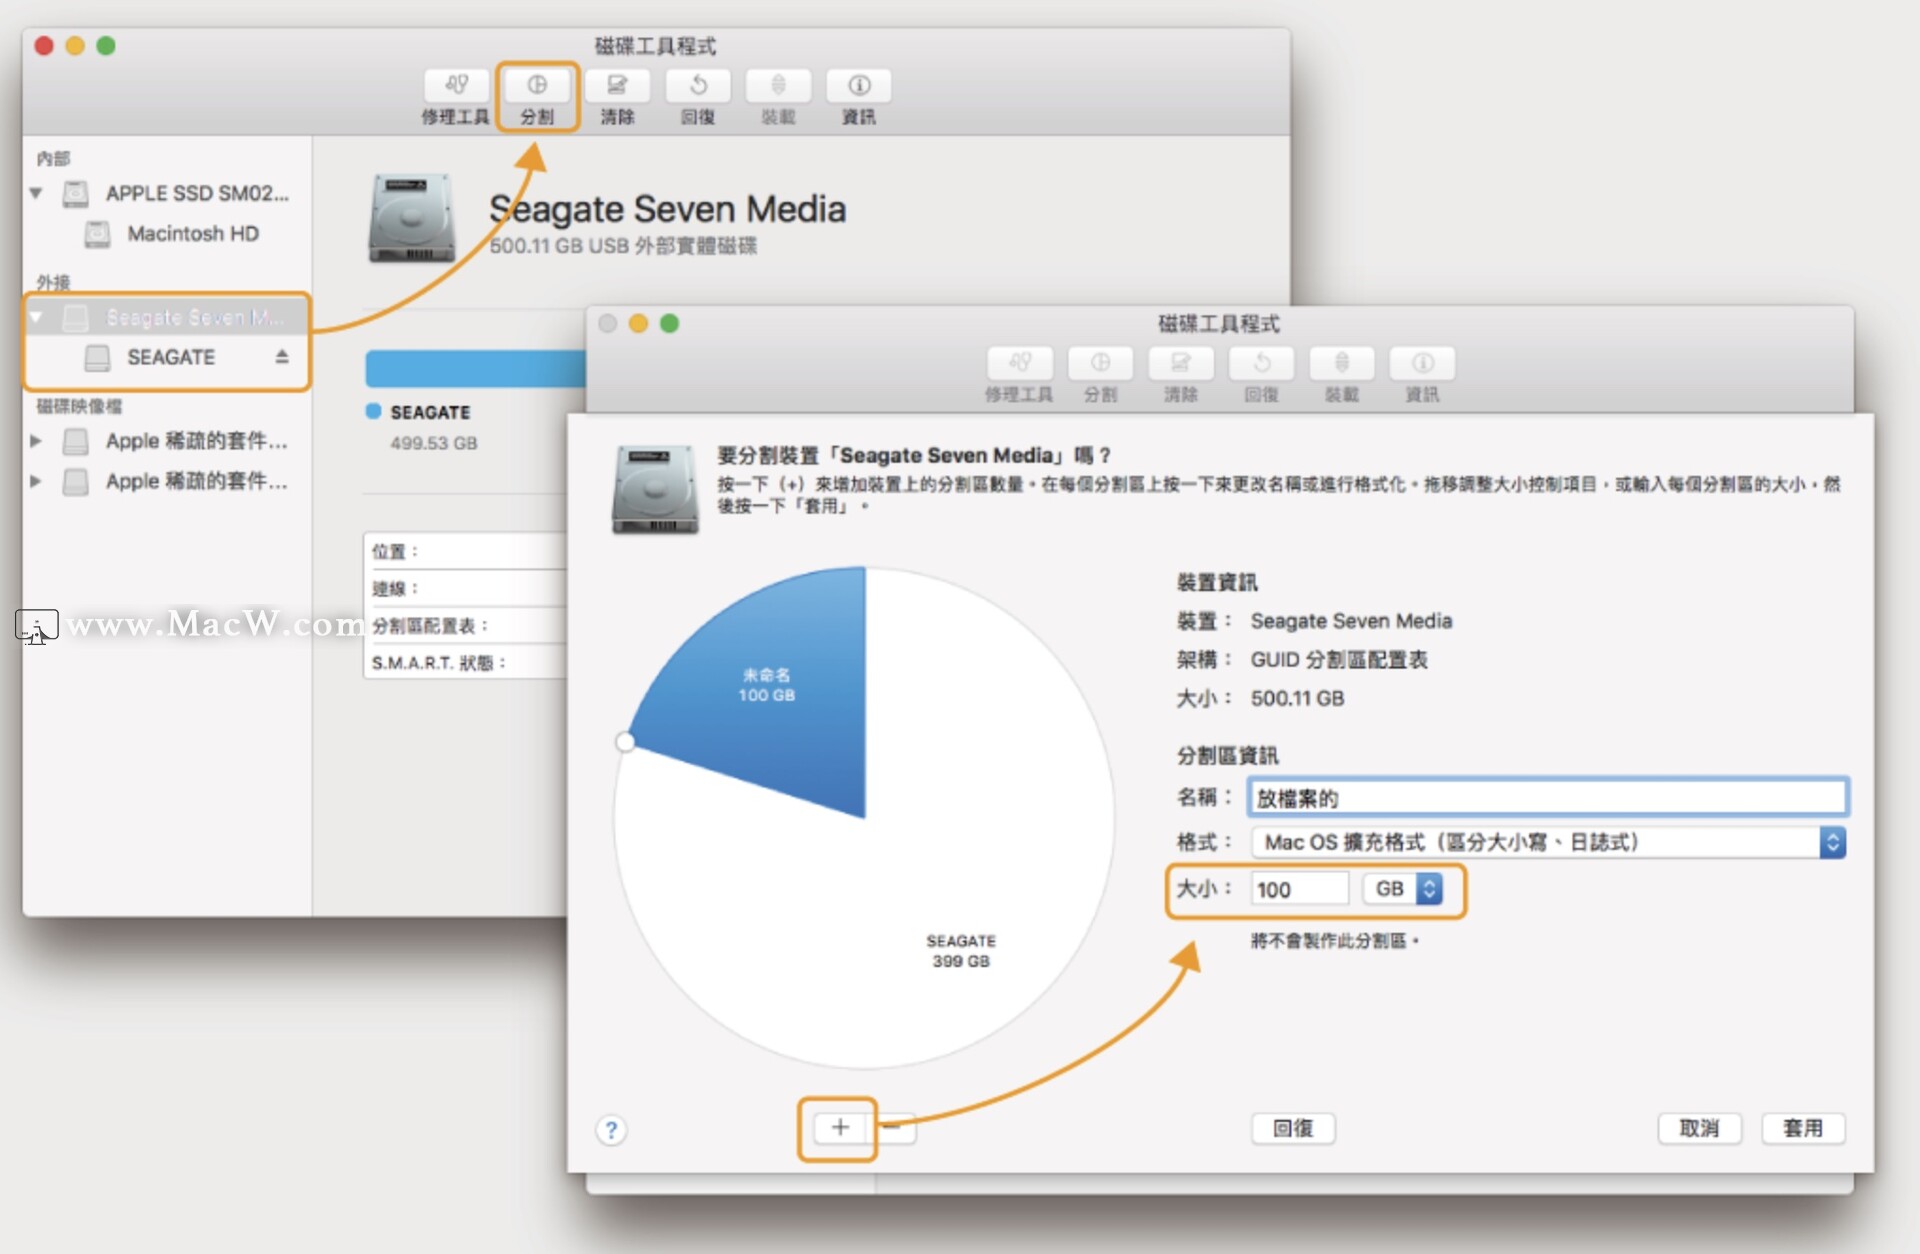This screenshot has height=1254, width=1920.
Task: Click the 清除 (Erase) toolbar icon
Action: click(617, 86)
